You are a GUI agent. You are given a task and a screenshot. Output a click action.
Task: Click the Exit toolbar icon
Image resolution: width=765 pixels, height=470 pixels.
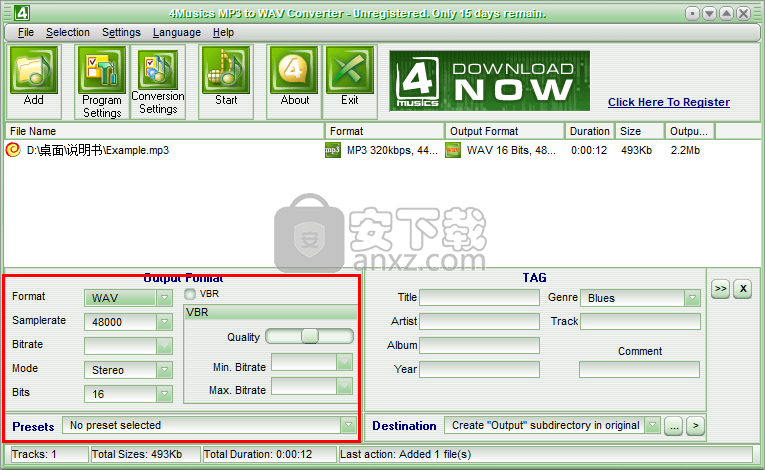350,70
